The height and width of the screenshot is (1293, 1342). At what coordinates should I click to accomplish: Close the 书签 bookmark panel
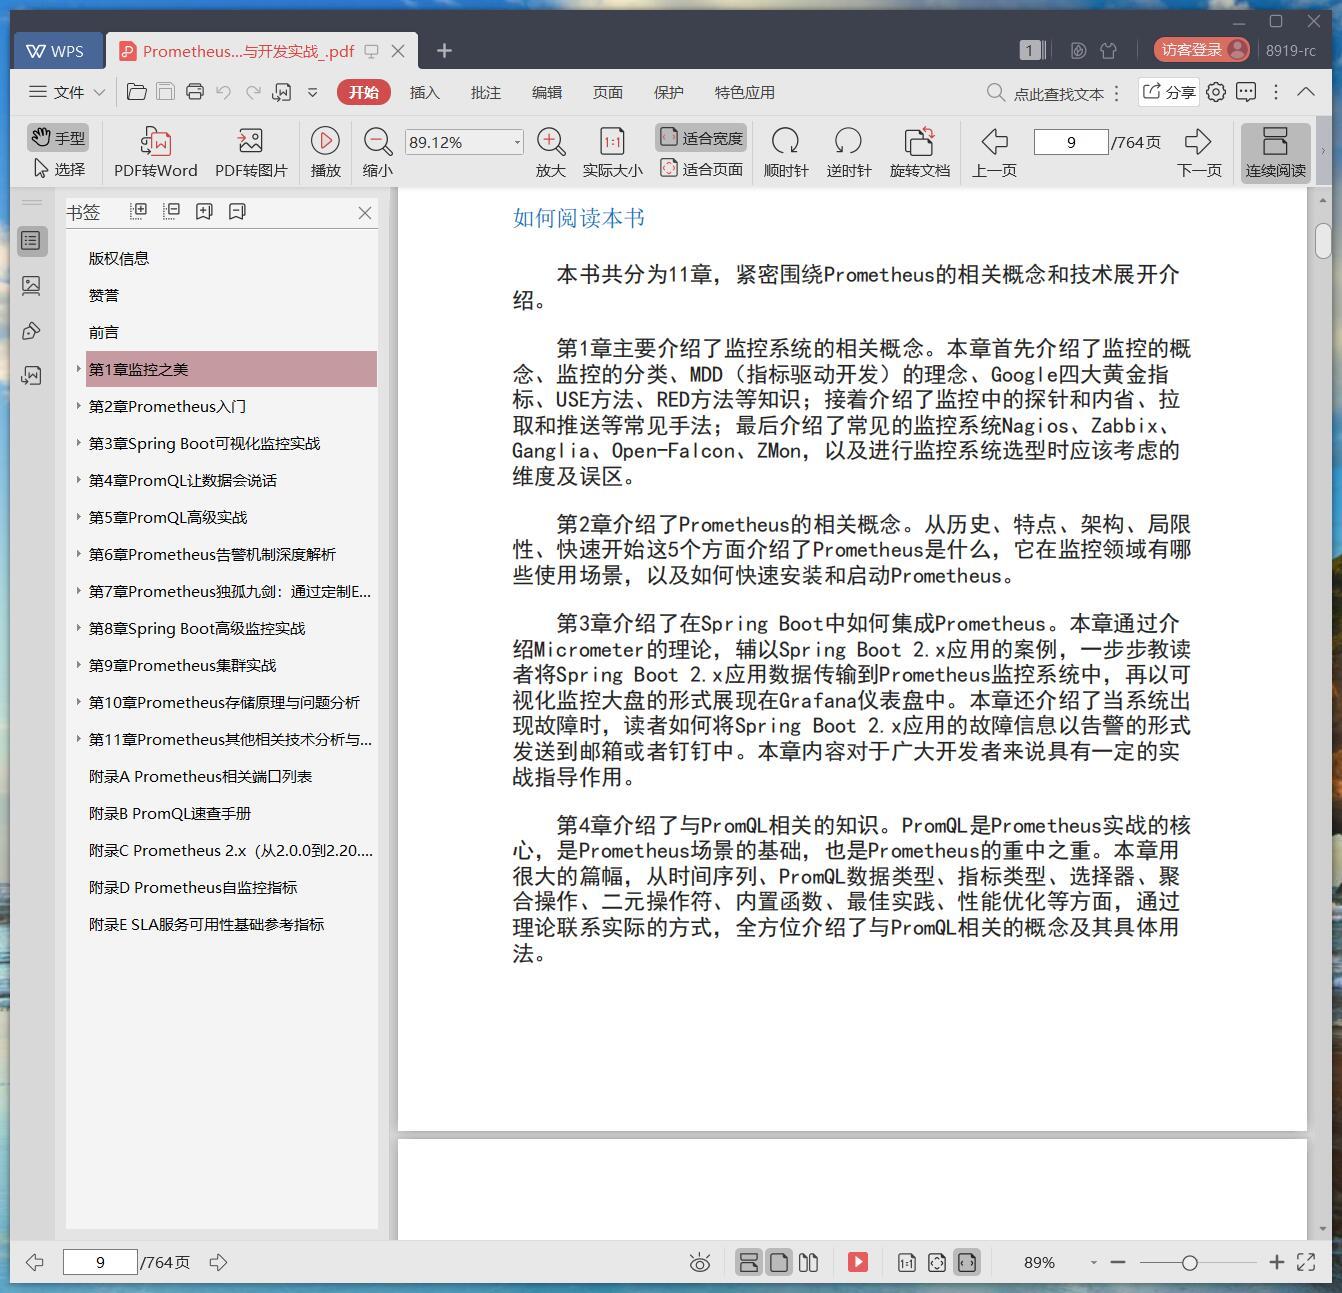tap(365, 212)
